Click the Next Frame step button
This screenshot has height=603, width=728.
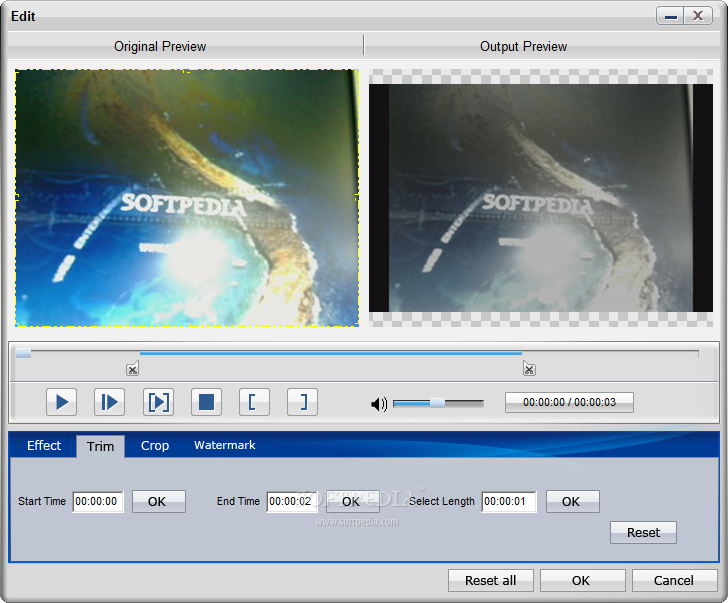pos(110,402)
